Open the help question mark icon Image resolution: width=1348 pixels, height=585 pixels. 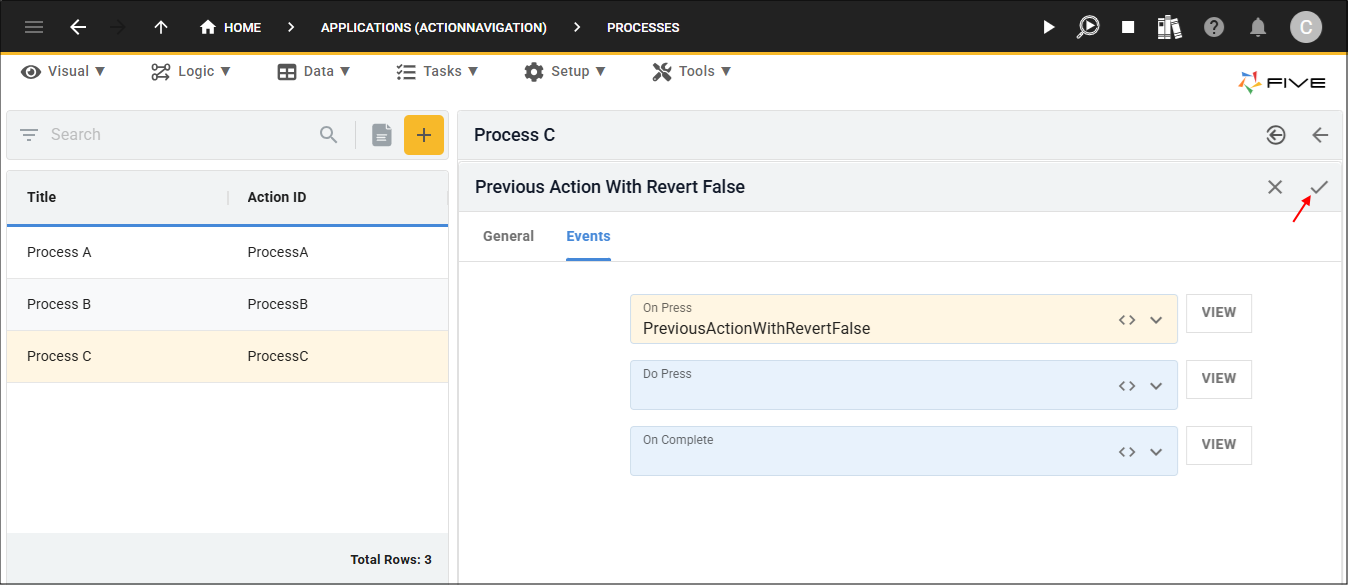pyautogui.click(x=1214, y=27)
